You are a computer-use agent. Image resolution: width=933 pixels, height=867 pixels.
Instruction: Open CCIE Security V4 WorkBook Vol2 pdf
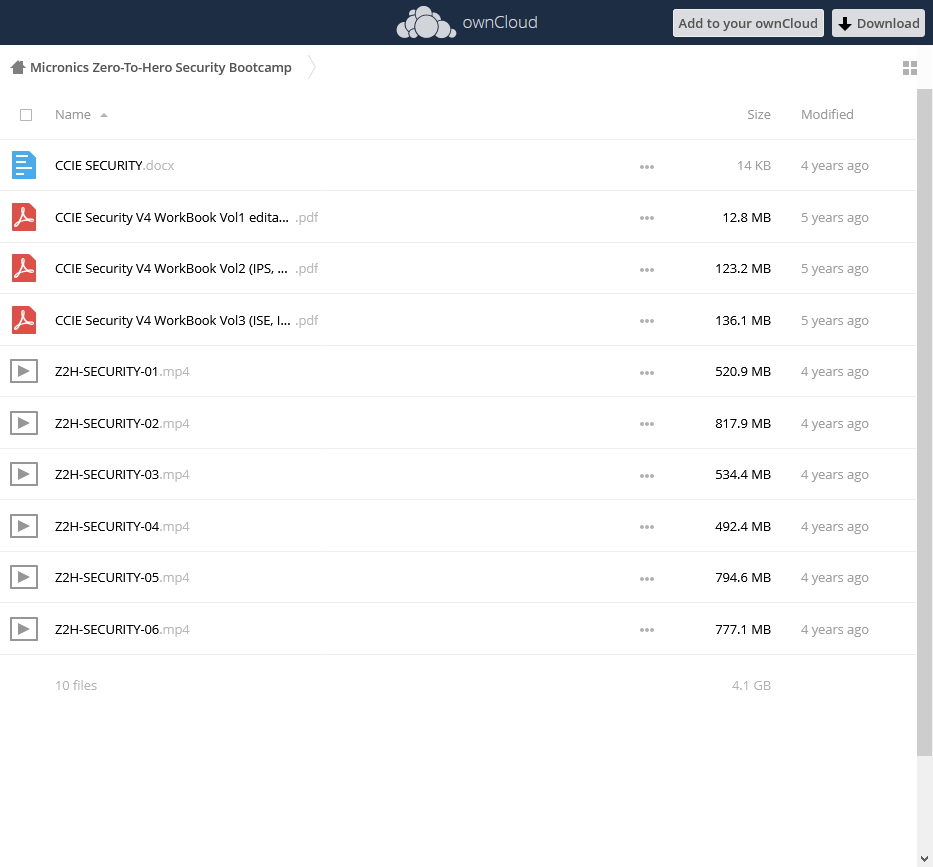[x=186, y=268]
